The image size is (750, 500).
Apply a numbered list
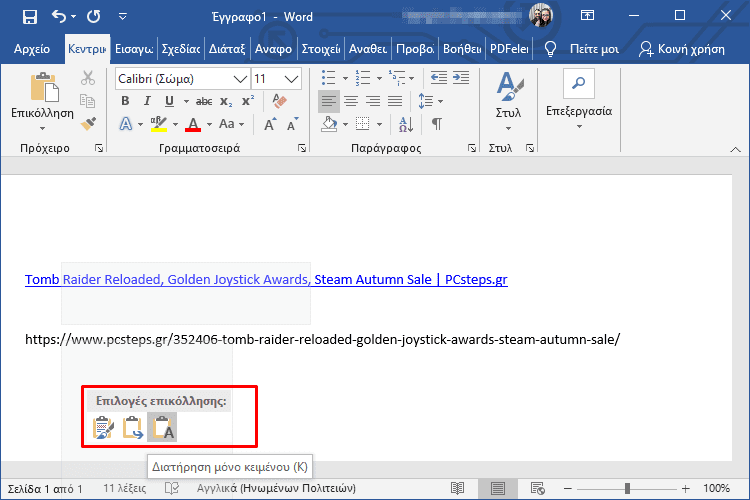tap(363, 78)
